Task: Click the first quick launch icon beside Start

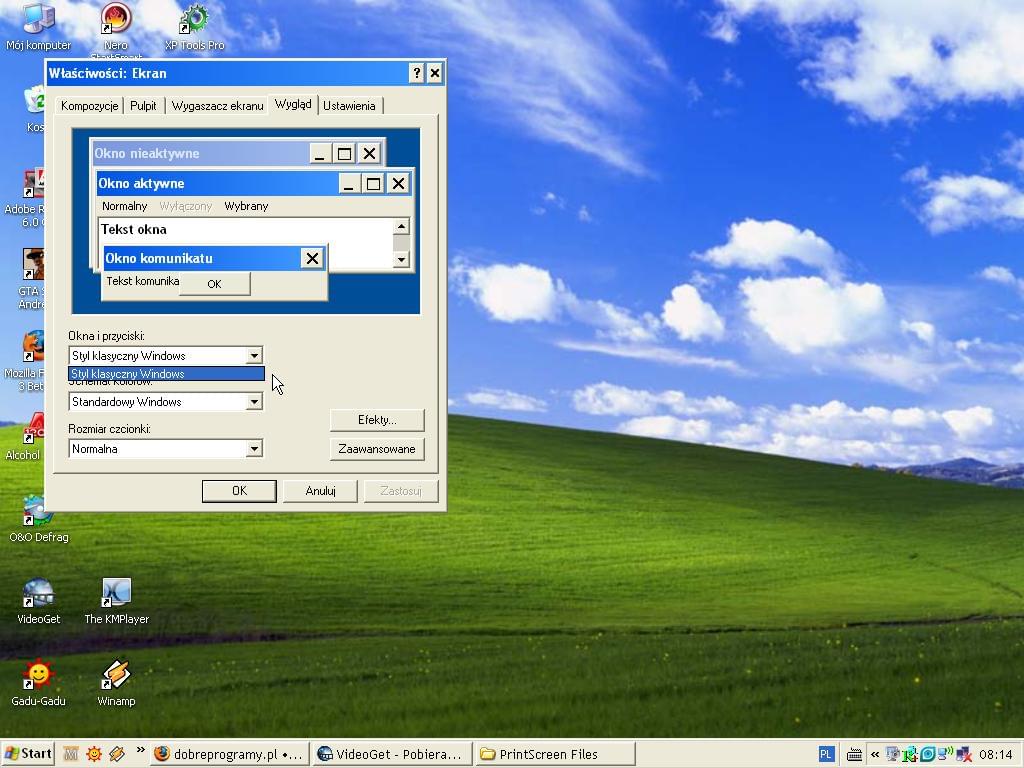Action: click(x=71, y=754)
